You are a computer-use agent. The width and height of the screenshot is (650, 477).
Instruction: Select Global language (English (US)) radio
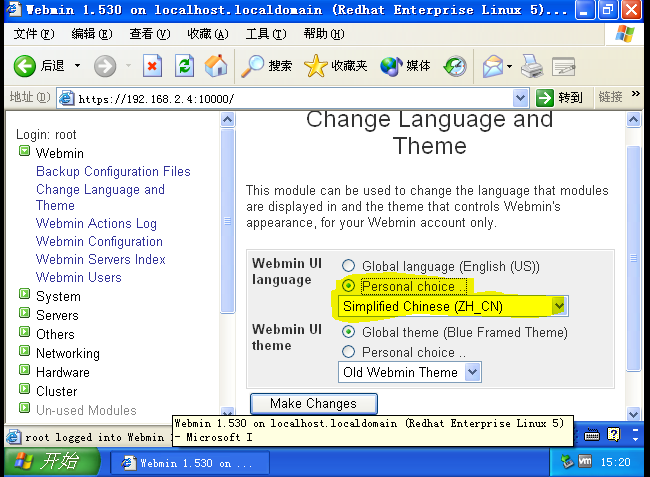coord(348,266)
